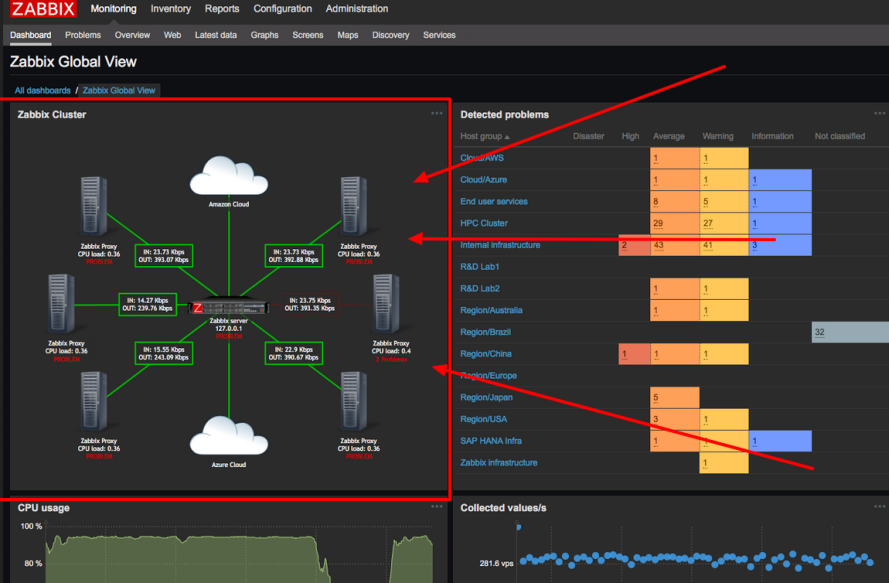Click the Zabbix logo
Image resolution: width=889 pixels, height=583 pixels.
[43, 10]
